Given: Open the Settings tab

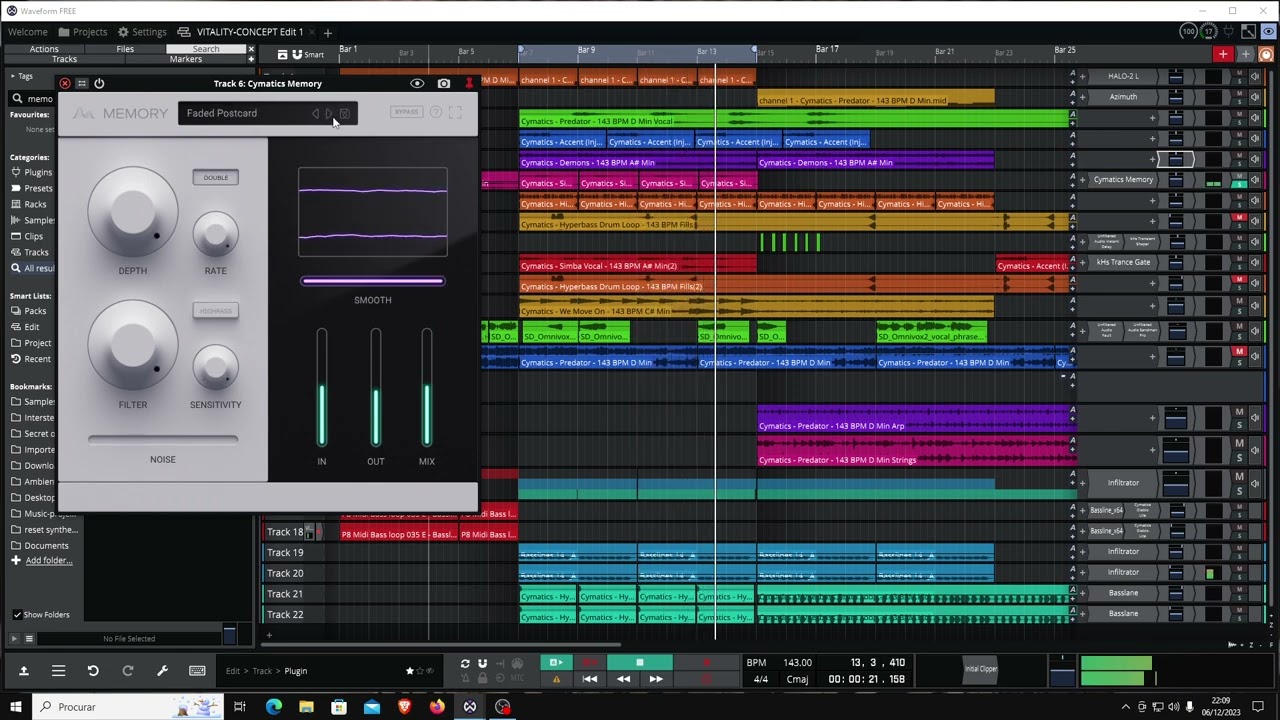Looking at the screenshot, I should (x=142, y=32).
